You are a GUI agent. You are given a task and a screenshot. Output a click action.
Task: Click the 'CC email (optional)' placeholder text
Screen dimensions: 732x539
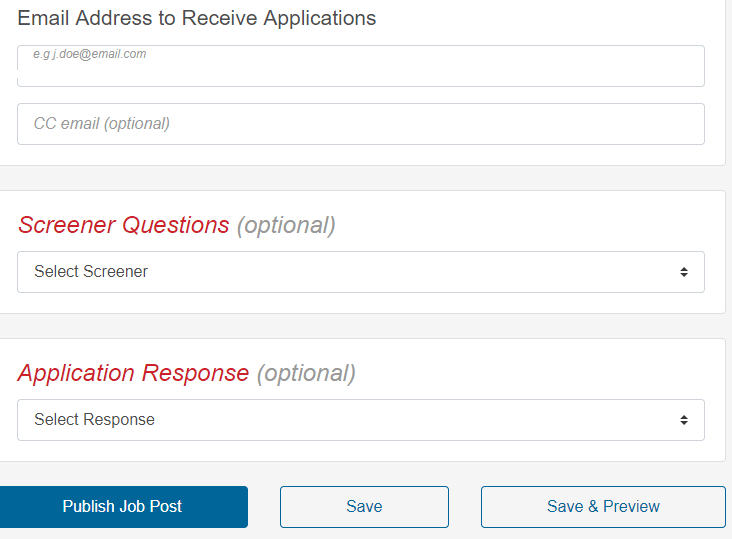(102, 124)
